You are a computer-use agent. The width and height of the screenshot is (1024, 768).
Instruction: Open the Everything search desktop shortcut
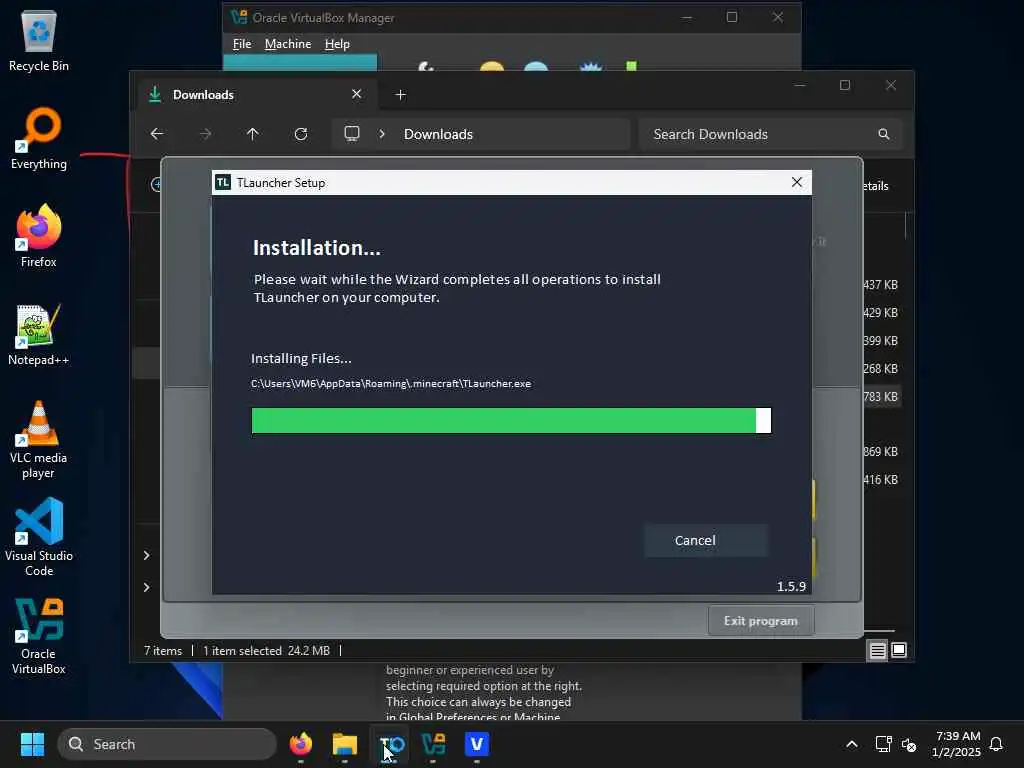click(39, 138)
